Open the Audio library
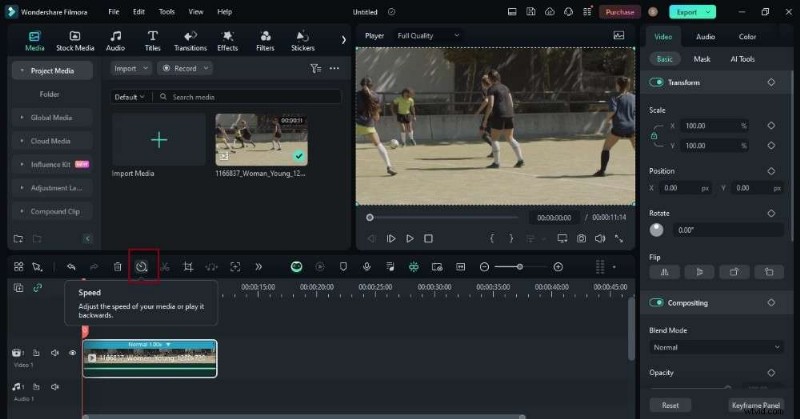The width and height of the screenshot is (800, 419). point(115,41)
